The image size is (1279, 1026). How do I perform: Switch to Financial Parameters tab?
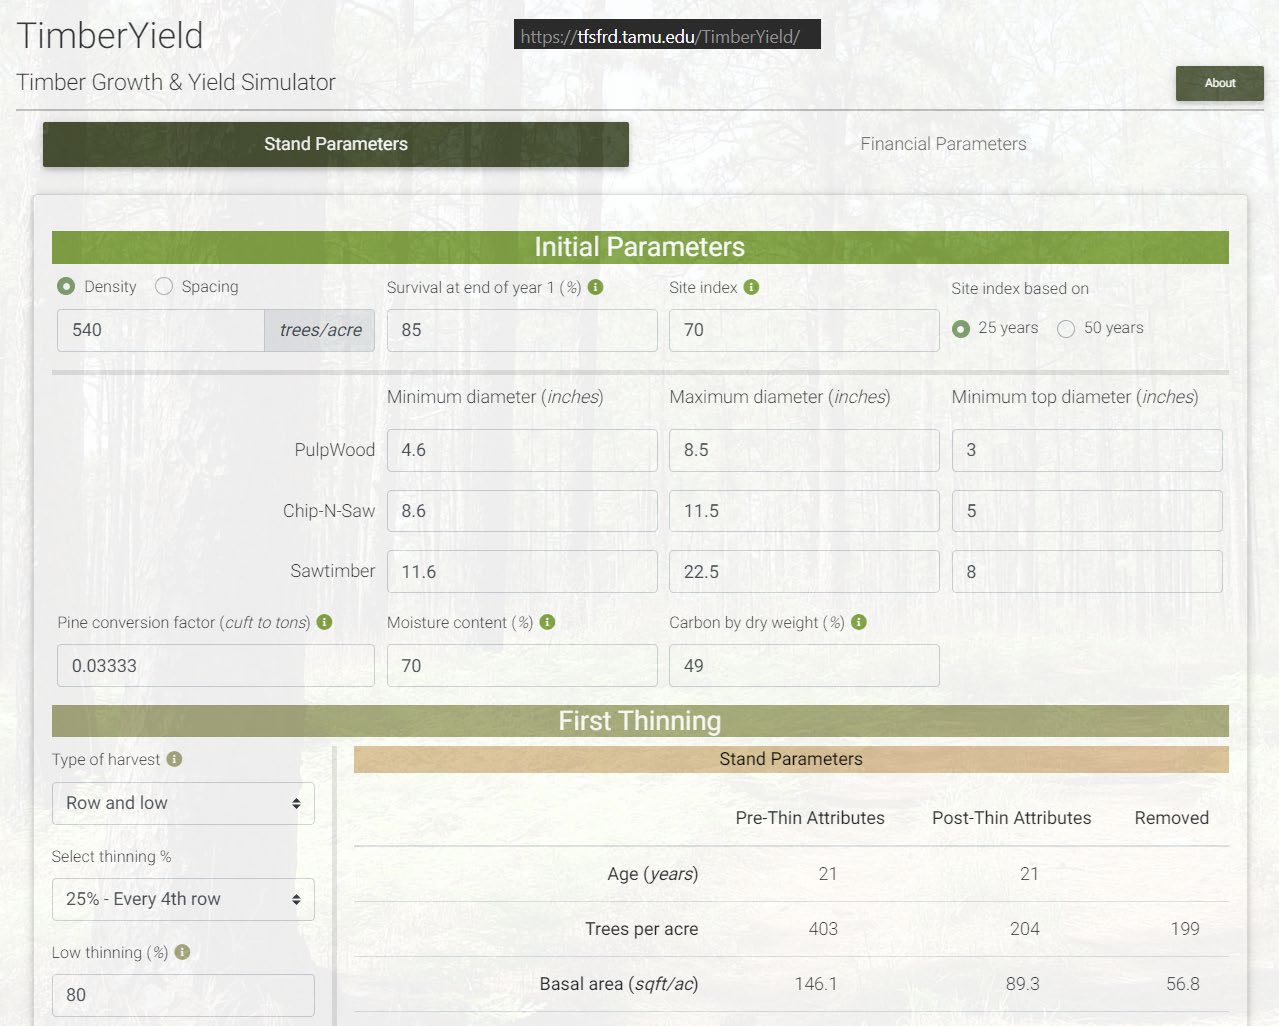[942, 144]
